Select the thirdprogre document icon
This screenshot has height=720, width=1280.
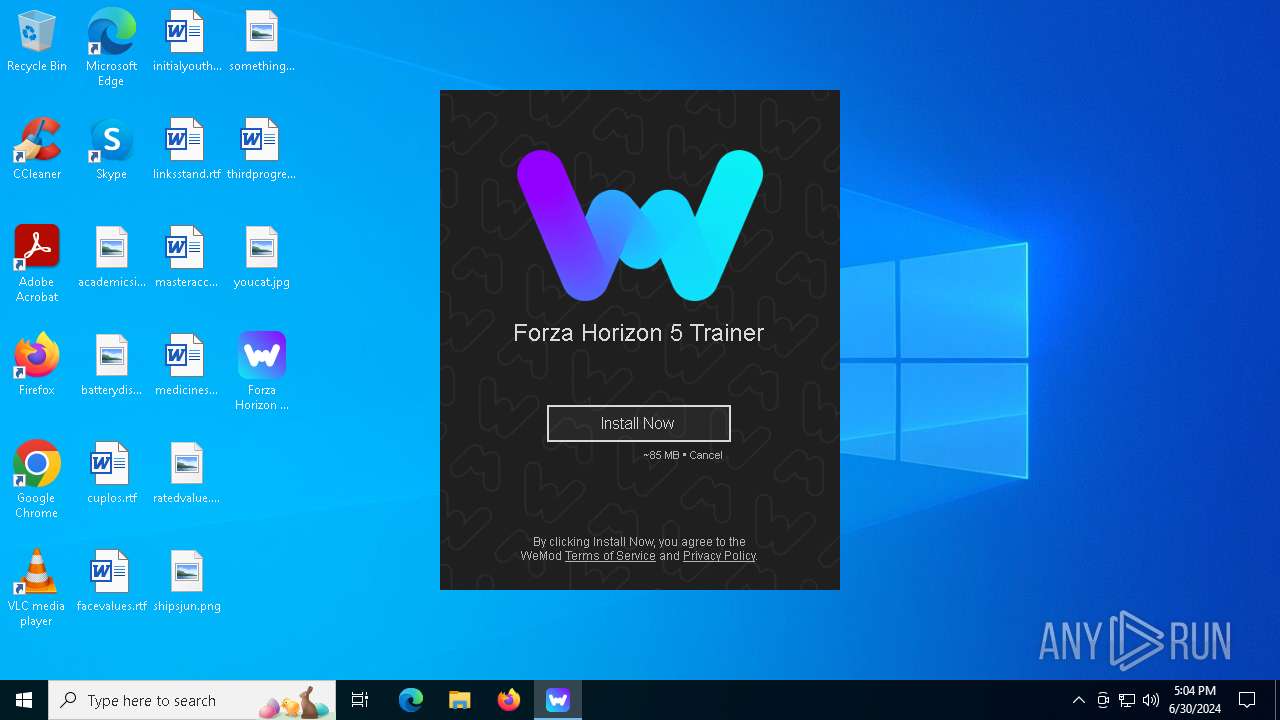point(262,150)
